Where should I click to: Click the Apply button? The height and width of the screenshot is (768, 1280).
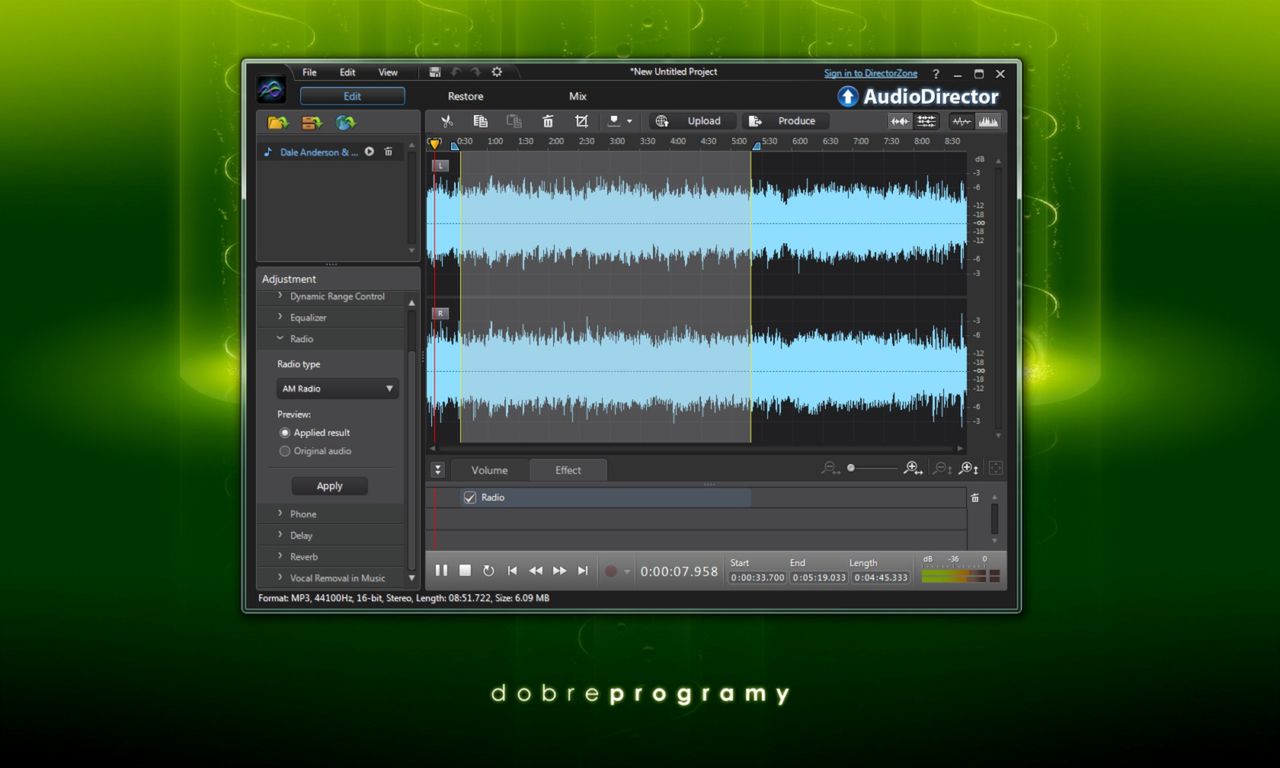pyautogui.click(x=330, y=486)
